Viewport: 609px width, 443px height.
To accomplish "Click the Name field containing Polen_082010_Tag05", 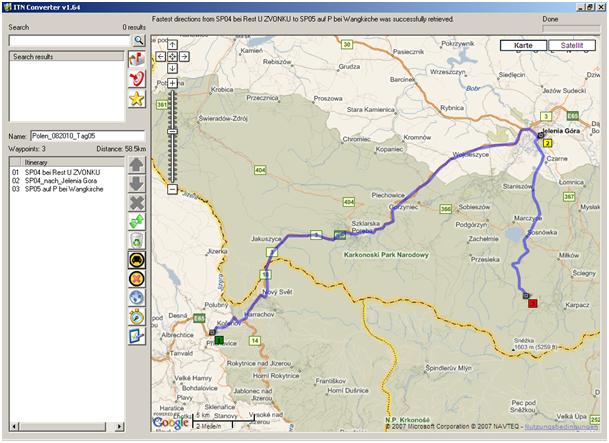I will coord(87,136).
